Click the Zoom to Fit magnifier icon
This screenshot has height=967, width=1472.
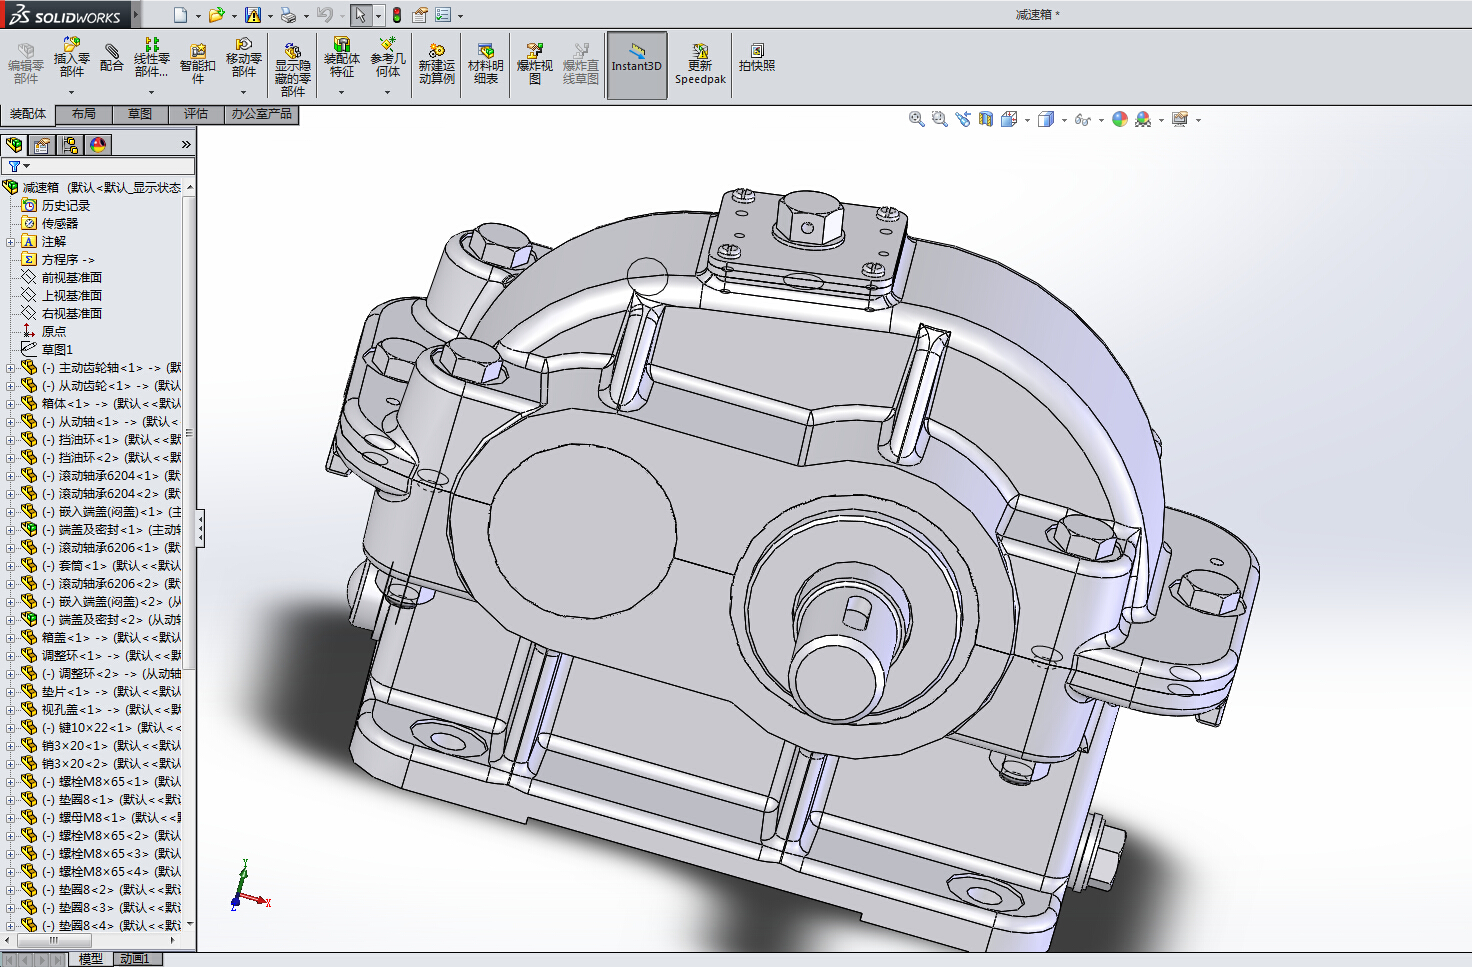point(916,119)
